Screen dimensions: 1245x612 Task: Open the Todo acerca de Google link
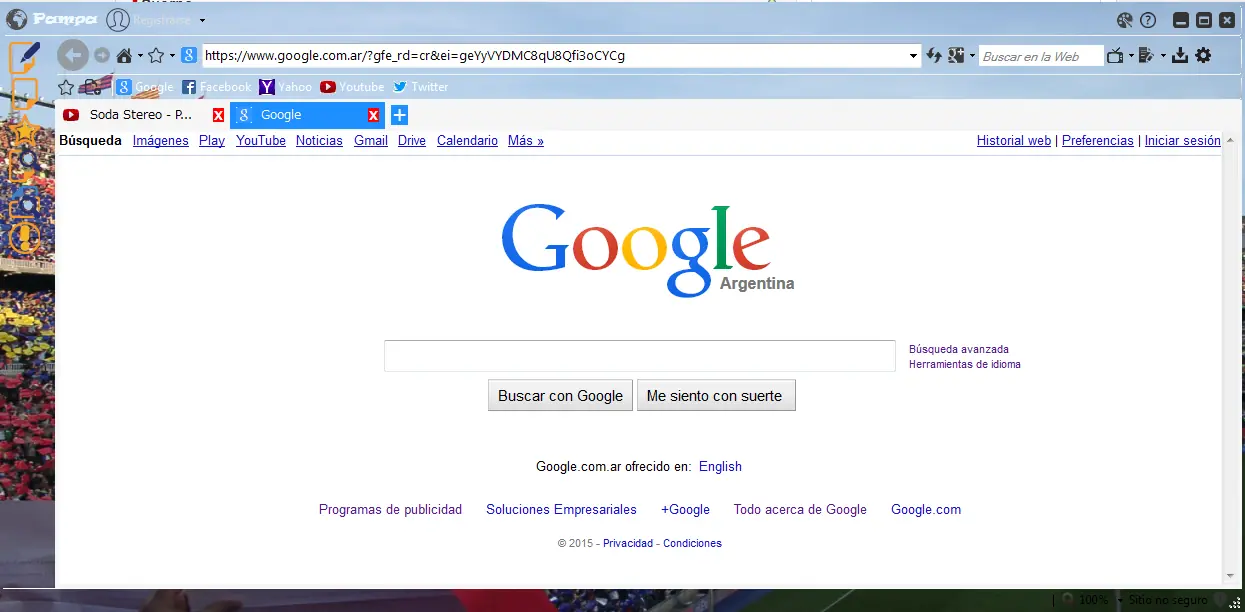click(x=800, y=509)
